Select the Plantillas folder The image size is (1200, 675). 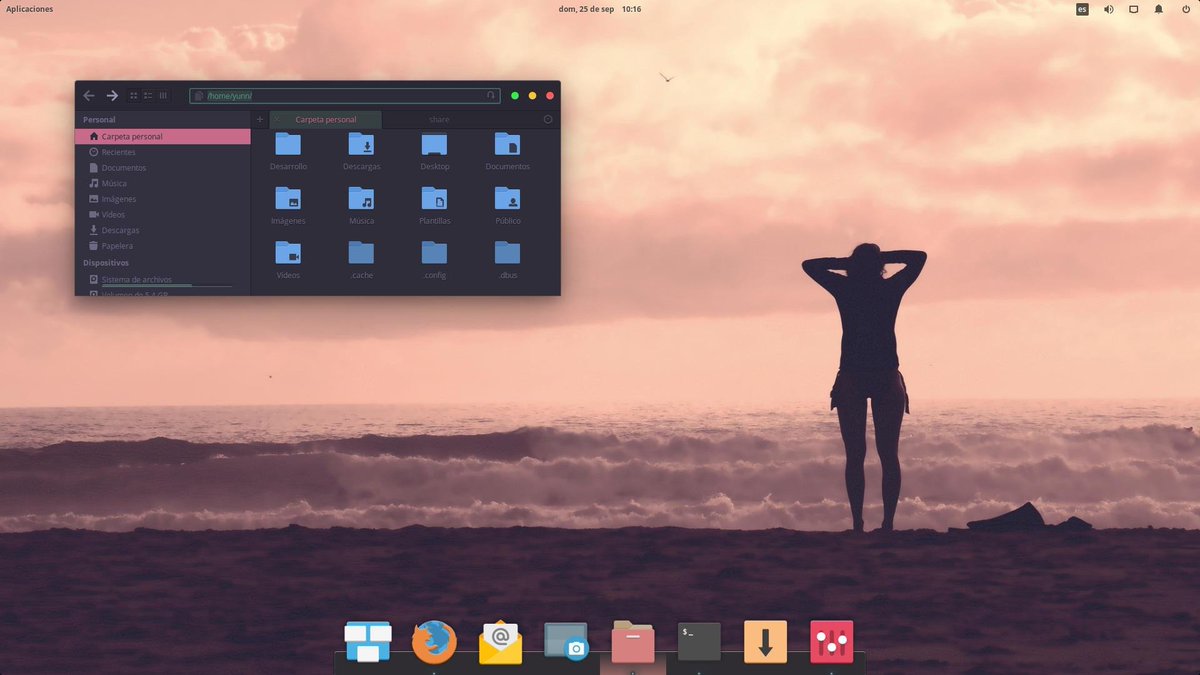[x=434, y=205]
